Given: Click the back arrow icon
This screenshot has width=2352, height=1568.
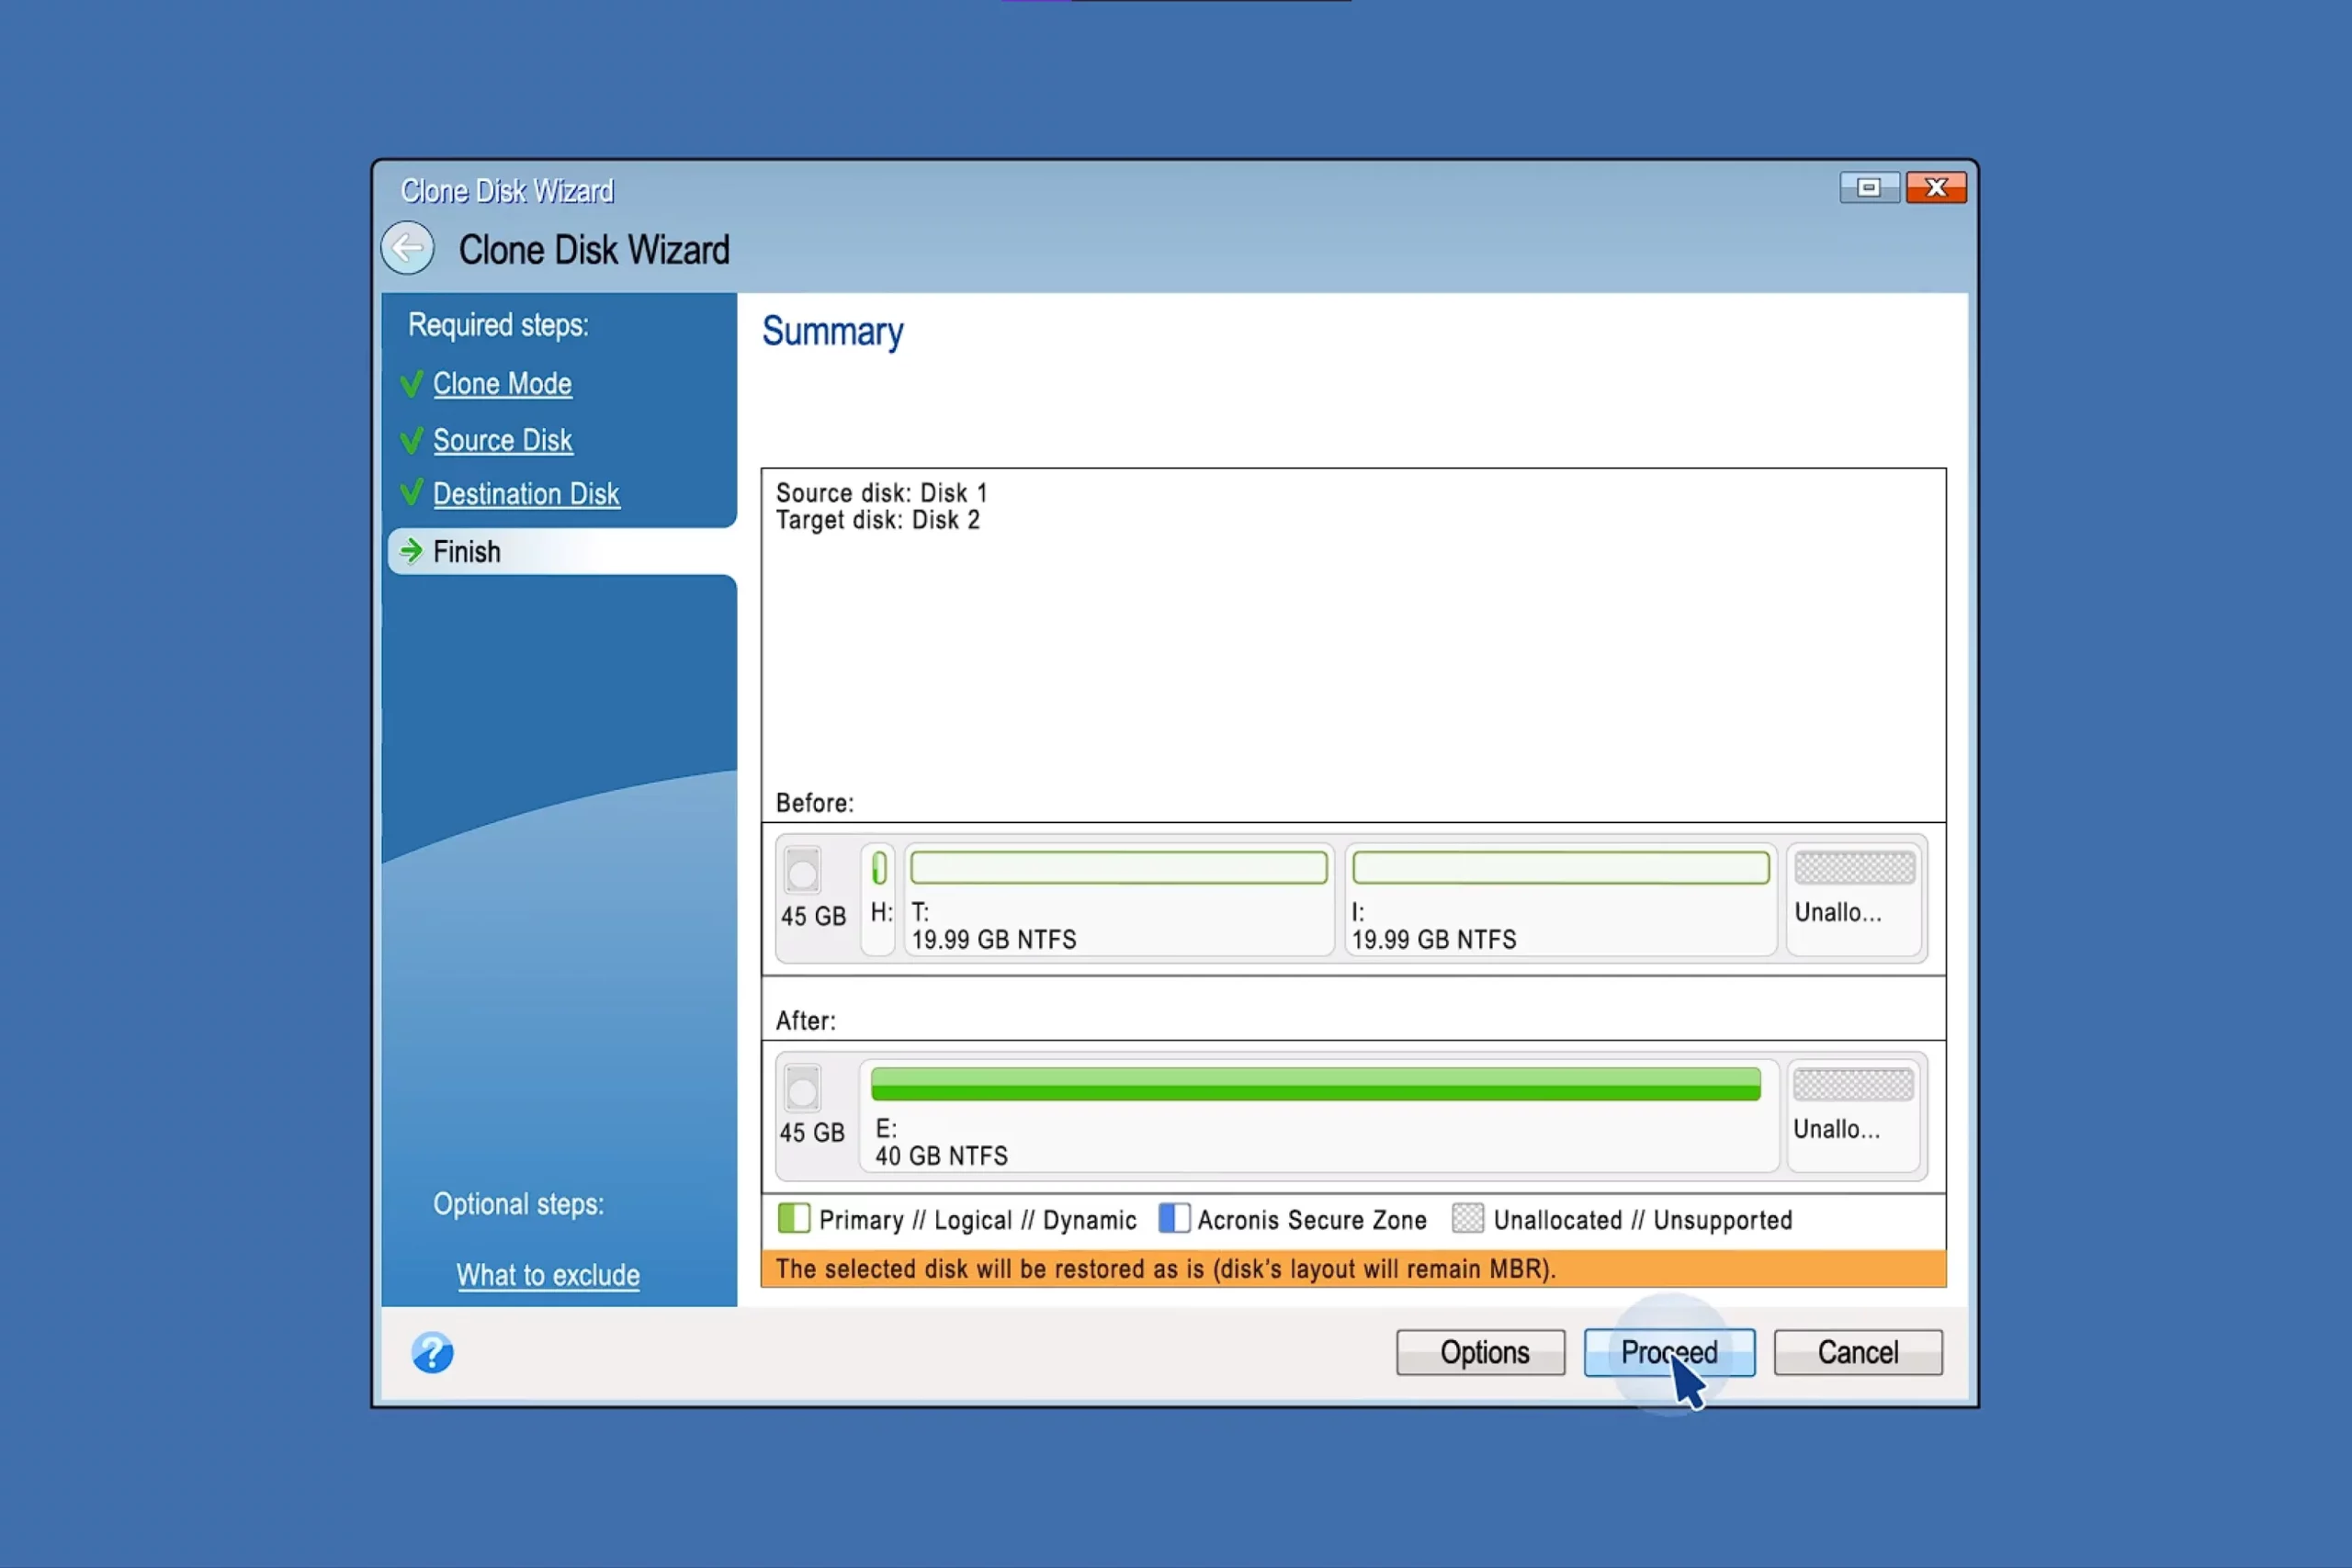Looking at the screenshot, I should click(x=407, y=248).
